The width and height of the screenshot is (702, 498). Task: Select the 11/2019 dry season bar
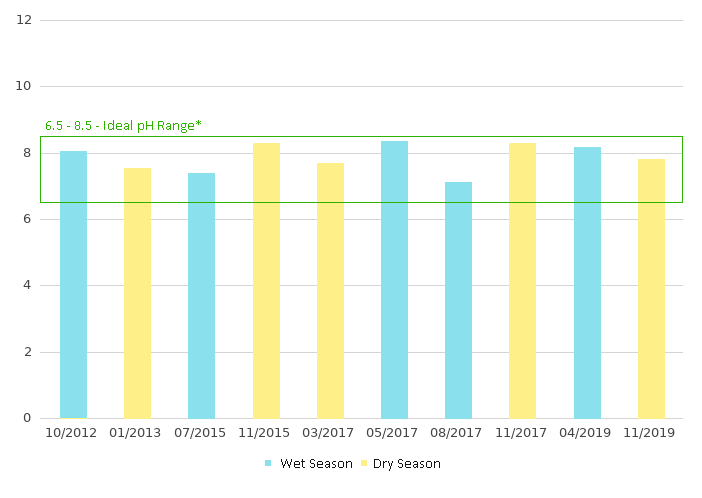[x=651, y=289]
